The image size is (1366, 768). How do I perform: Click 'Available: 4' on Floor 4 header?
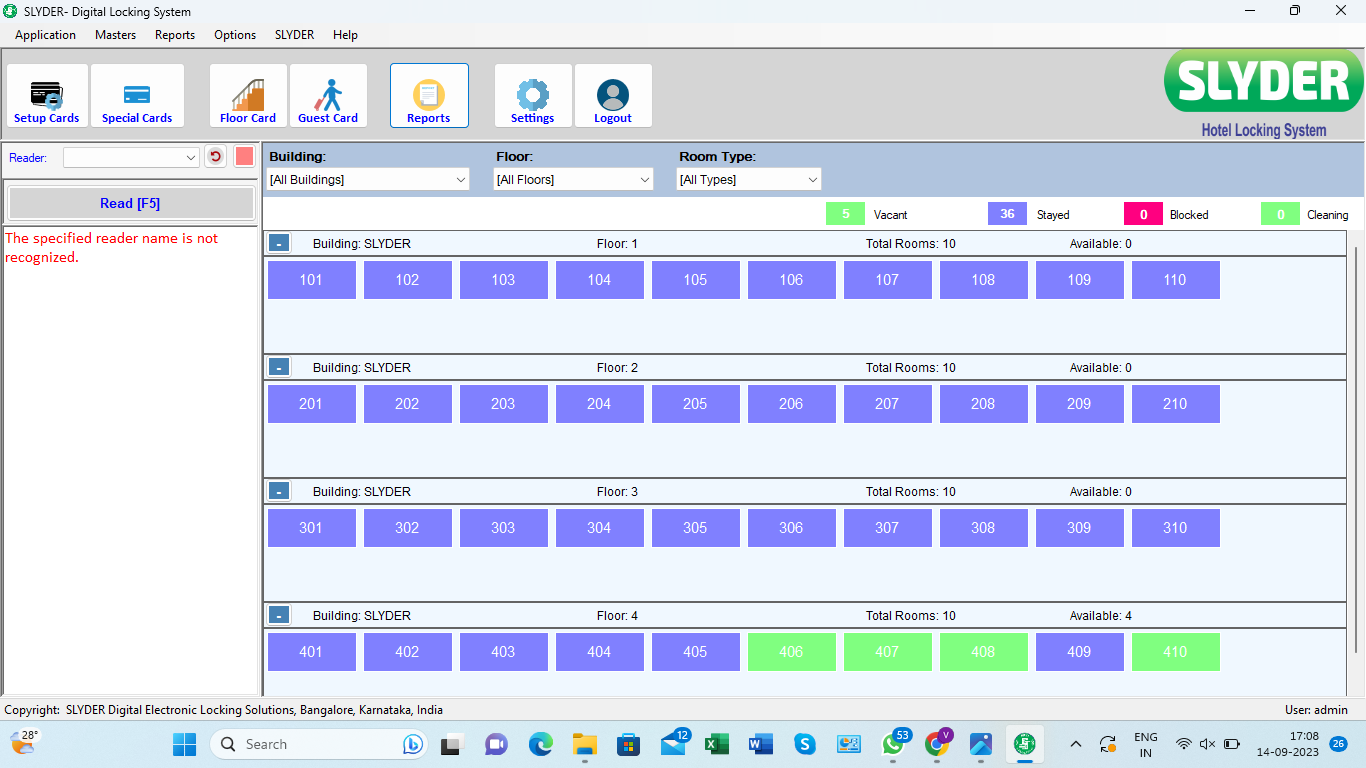point(1101,615)
